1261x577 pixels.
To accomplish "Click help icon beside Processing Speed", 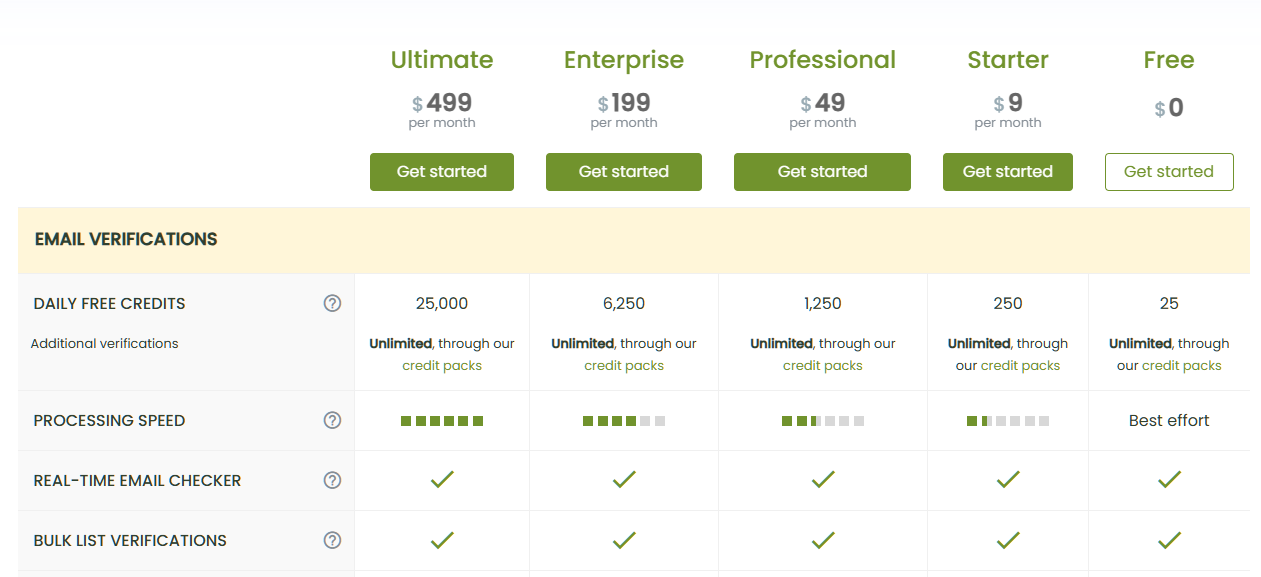I will pos(333,421).
